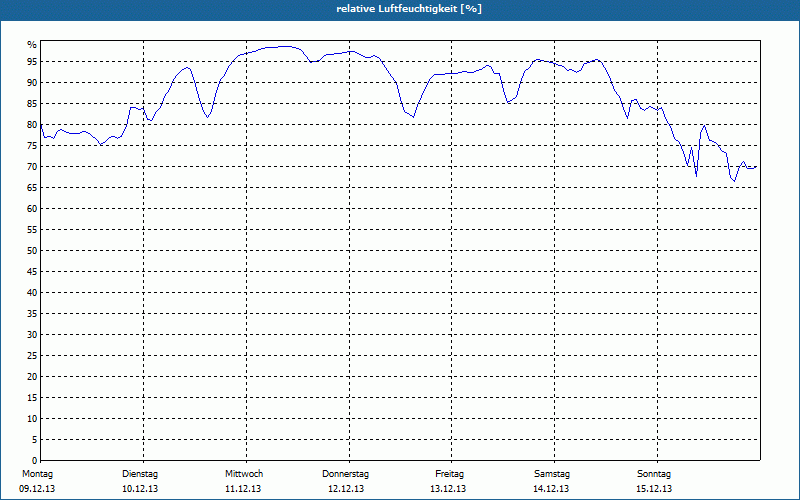Click the chart title 'relative Luftfeuchtigkeit [%]'
This screenshot has width=800, height=500.
pyautogui.click(x=409, y=9)
